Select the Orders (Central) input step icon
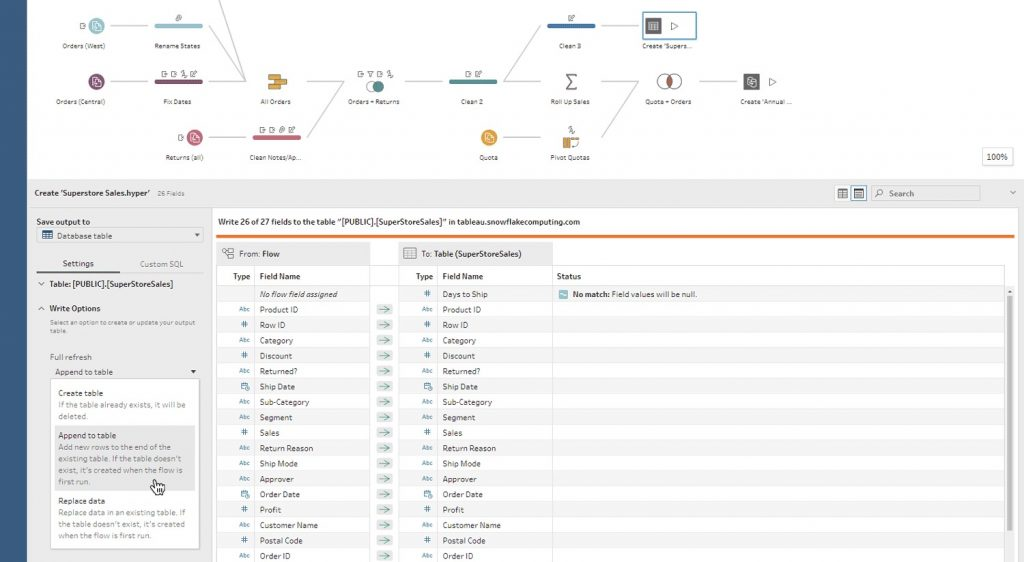 click(x=97, y=82)
